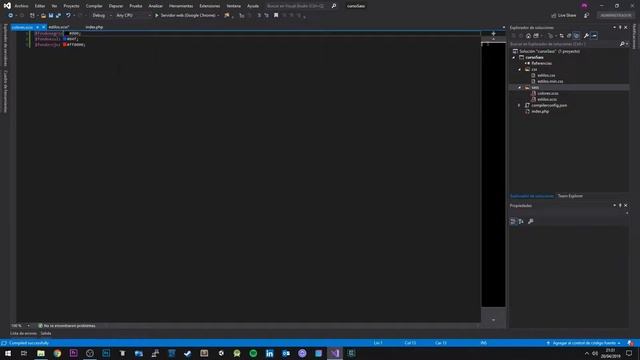Viewport: 640px width, 360px height.
Task: Click the code minimap scrollbar
Action: (493, 174)
